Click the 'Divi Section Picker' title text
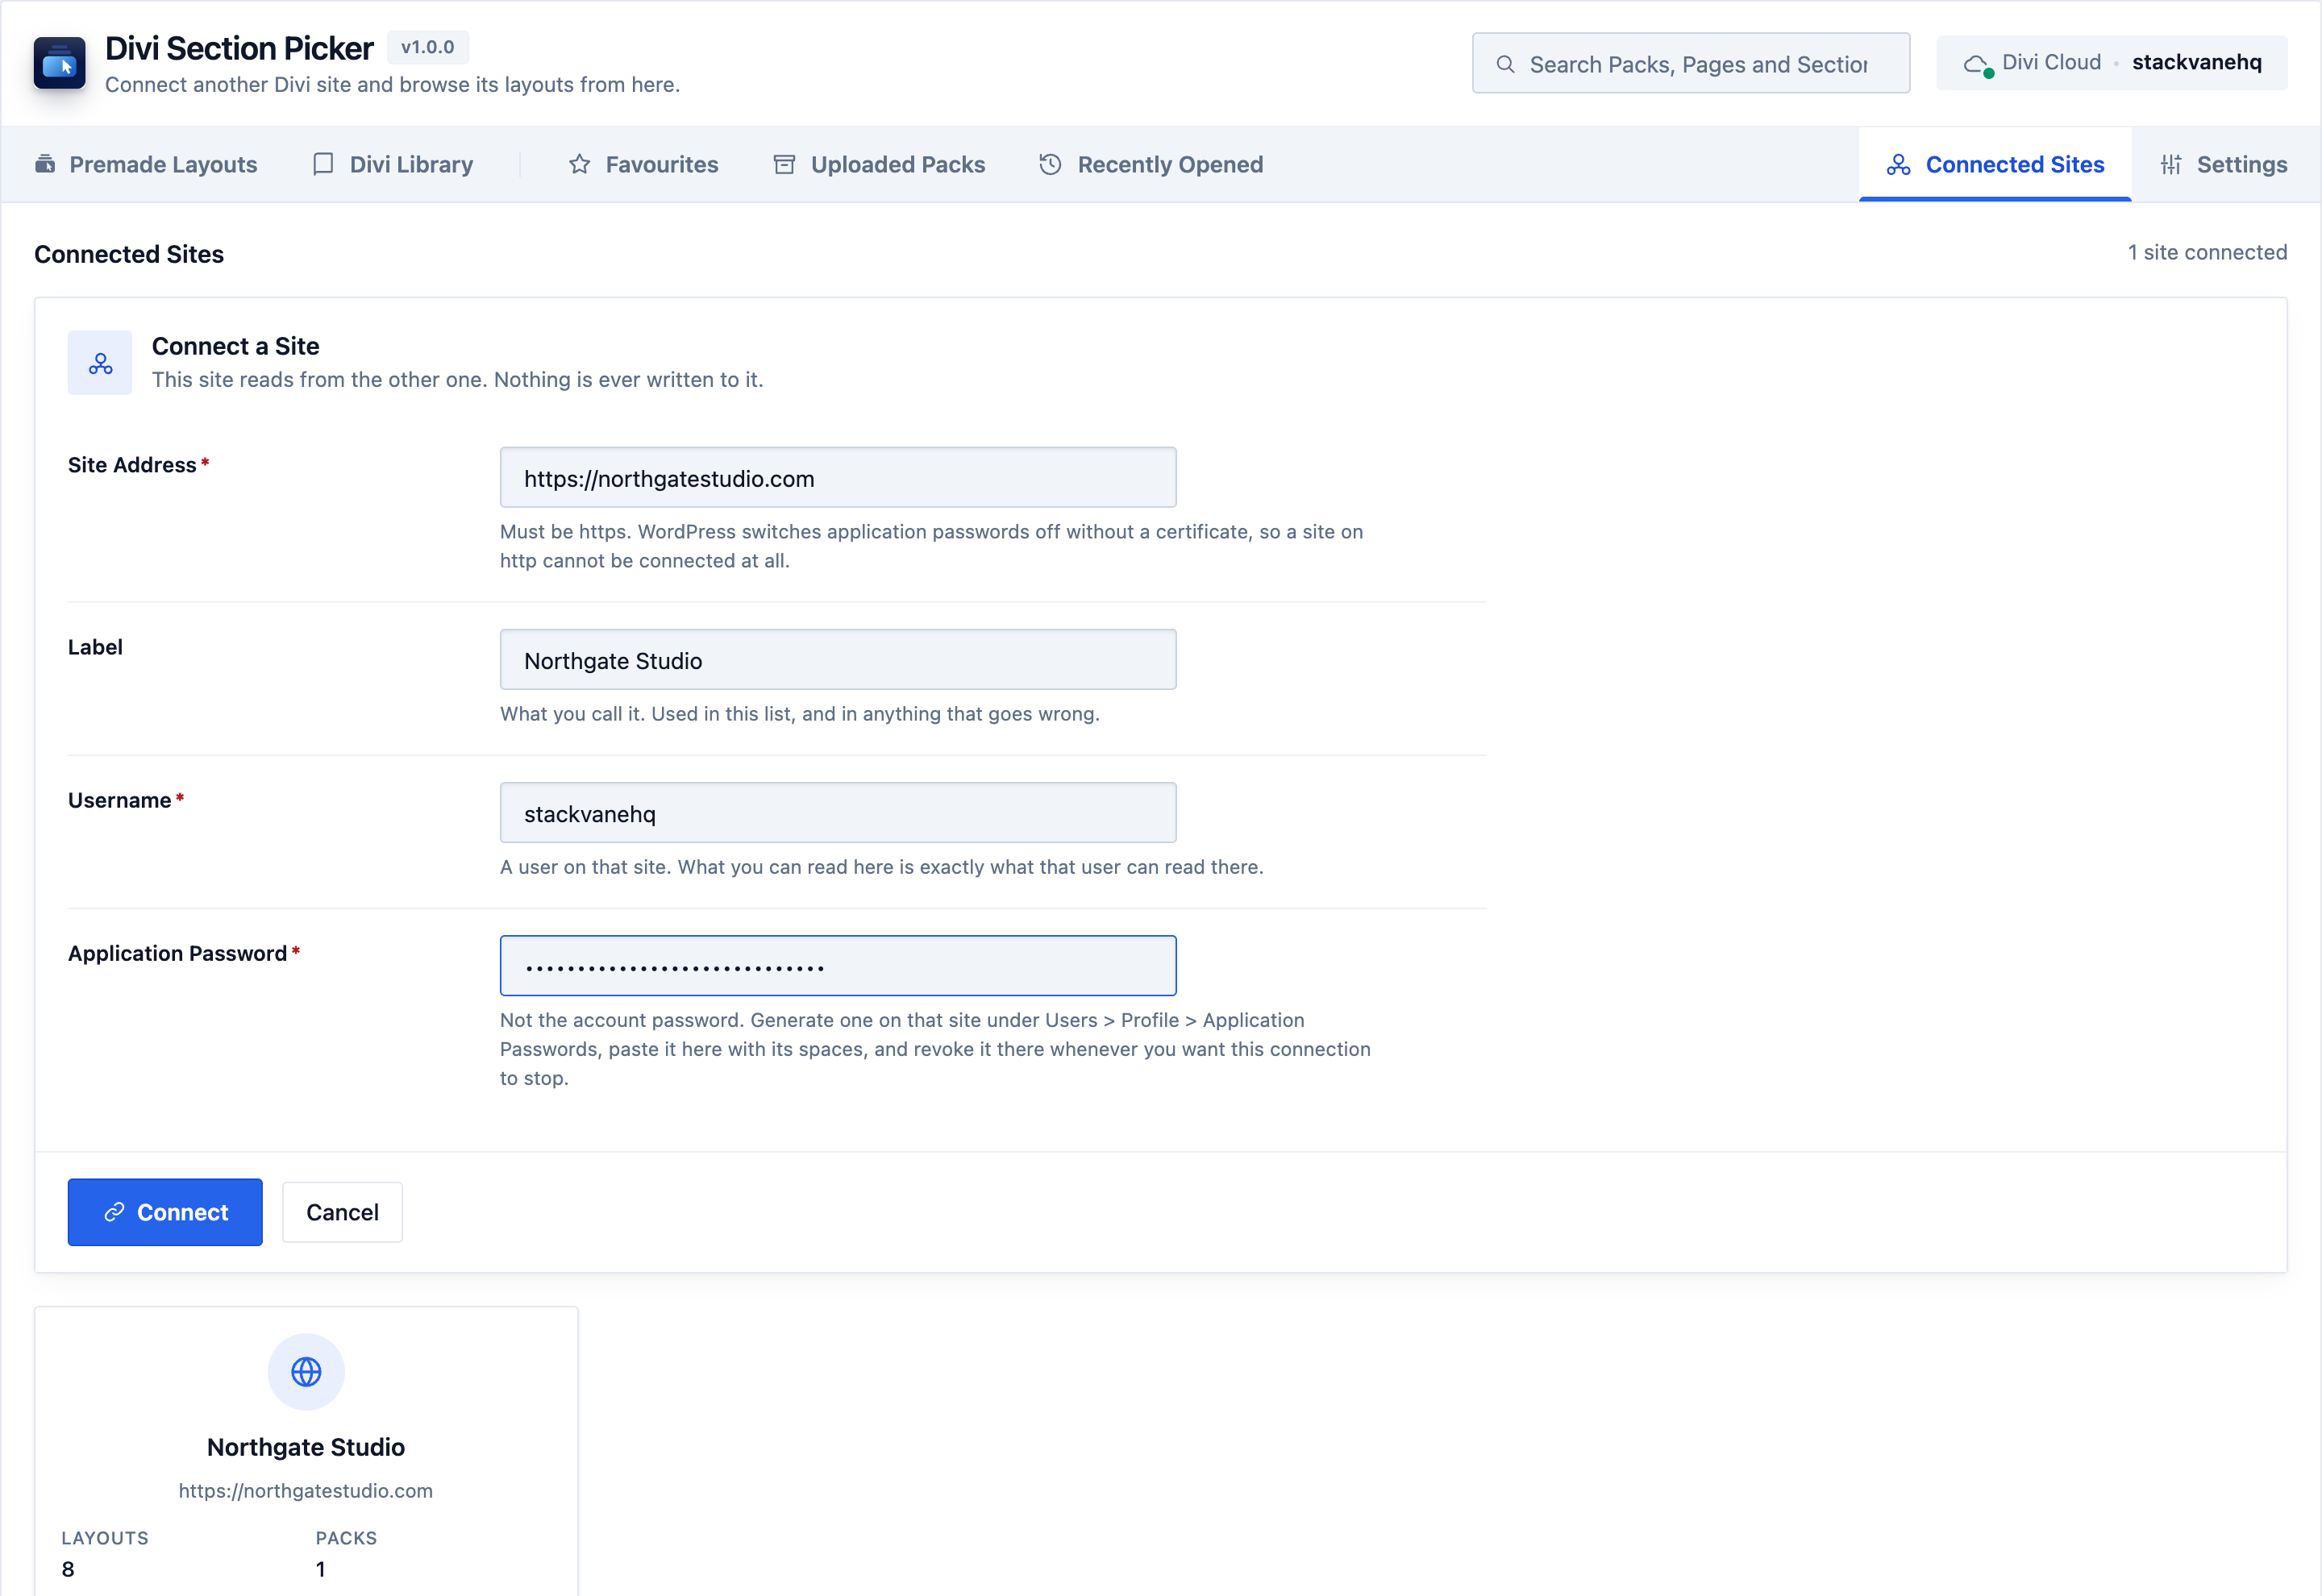The image size is (2322, 1596). pyautogui.click(x=239, y=48)
